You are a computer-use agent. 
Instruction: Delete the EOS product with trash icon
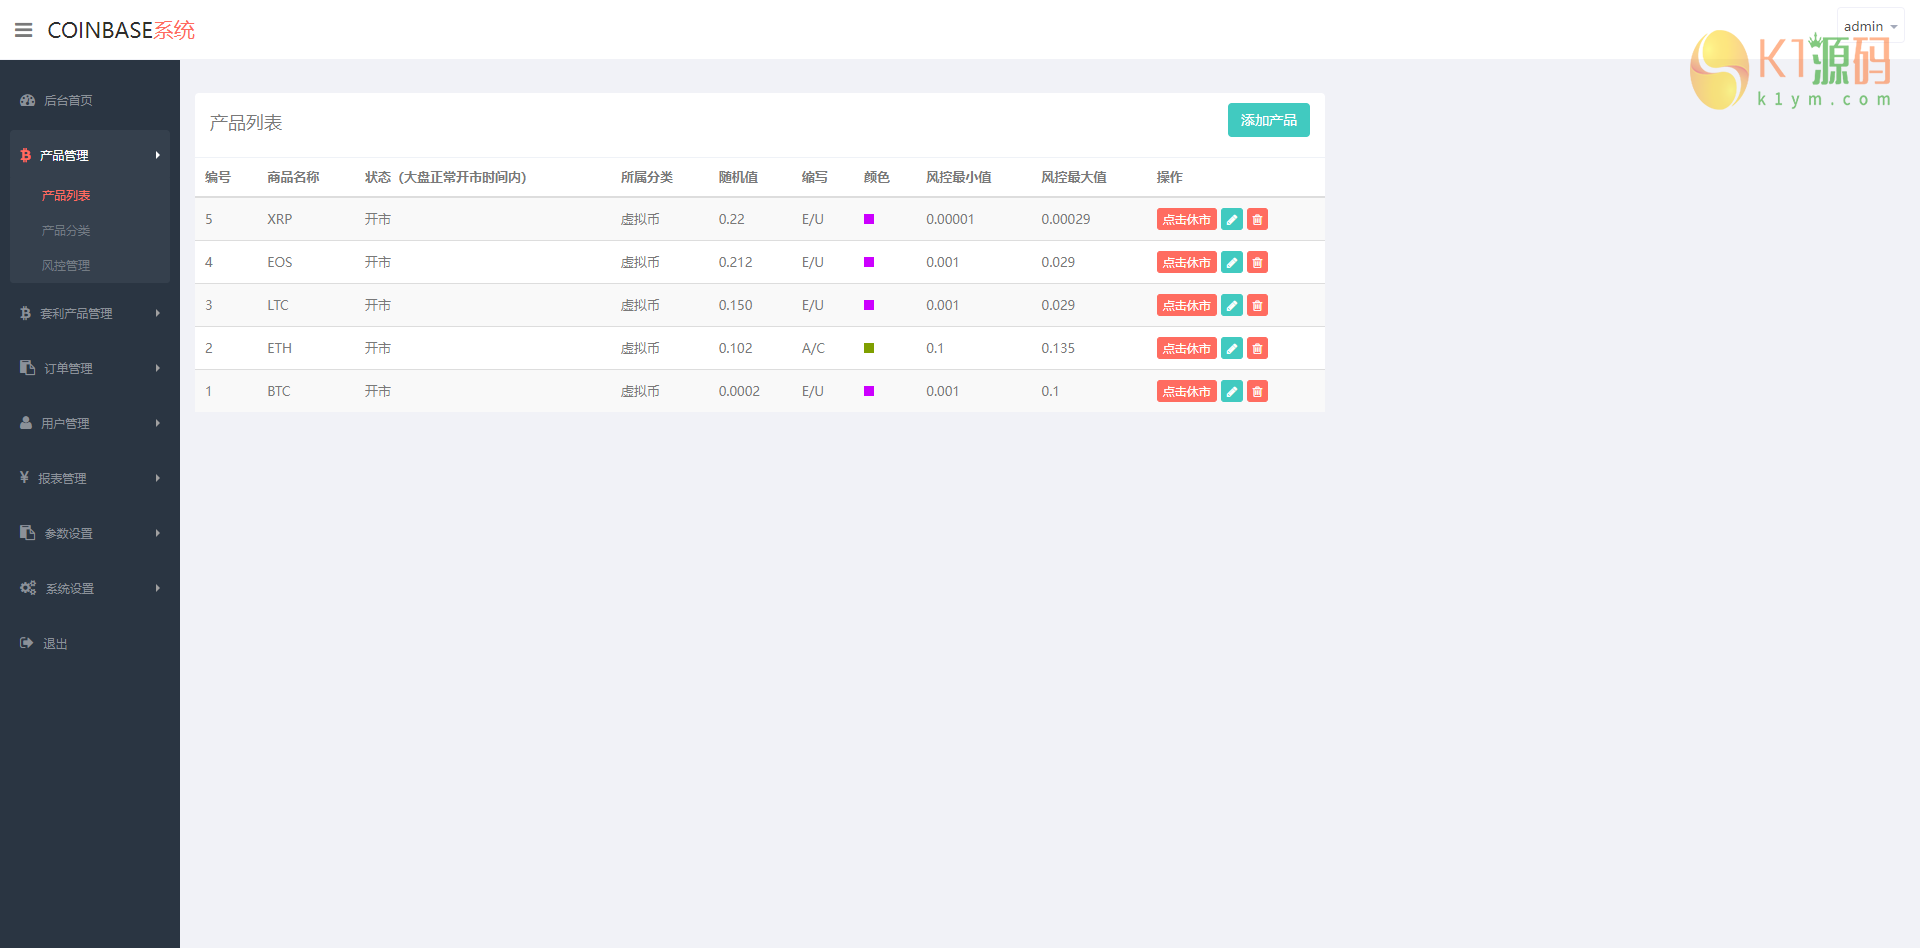pyautogui.click(x=1257, y=263)
